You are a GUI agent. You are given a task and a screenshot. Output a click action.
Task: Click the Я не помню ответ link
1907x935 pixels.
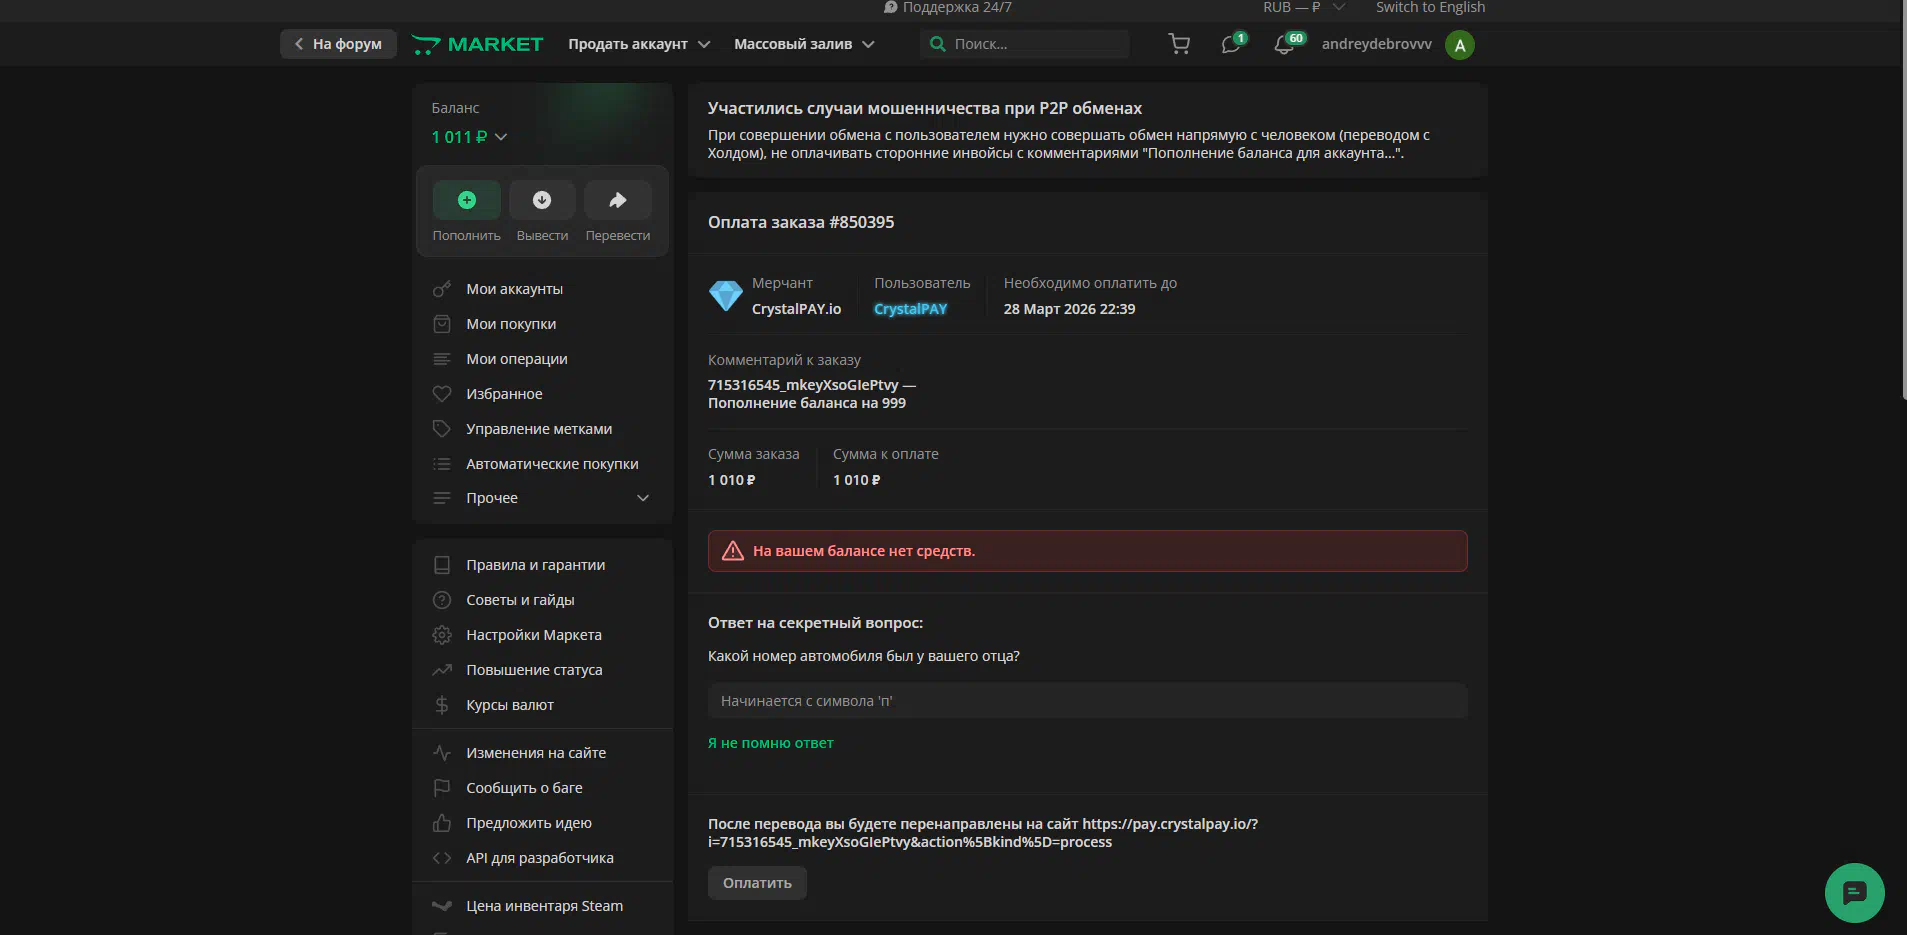pos(770,743)
